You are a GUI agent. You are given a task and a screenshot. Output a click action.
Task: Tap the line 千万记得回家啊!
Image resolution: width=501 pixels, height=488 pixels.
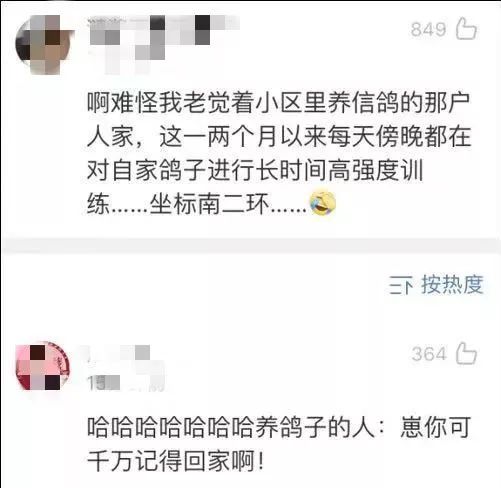pos(176,461)
